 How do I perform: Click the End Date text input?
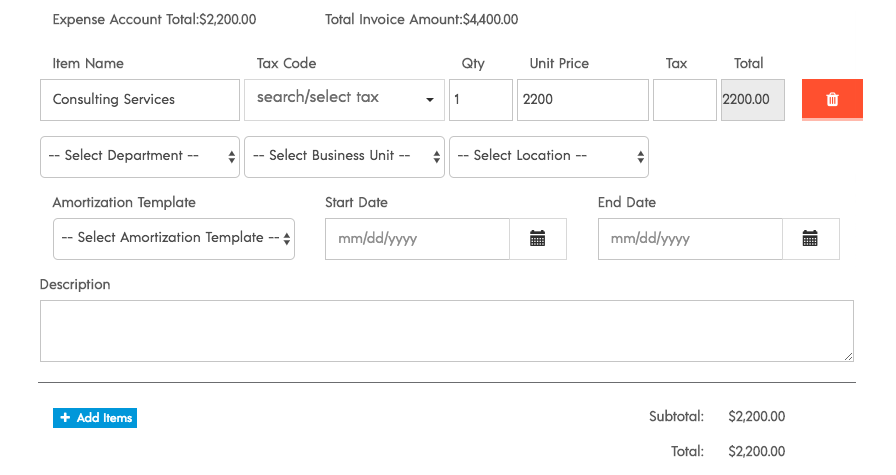click(690, 239)
